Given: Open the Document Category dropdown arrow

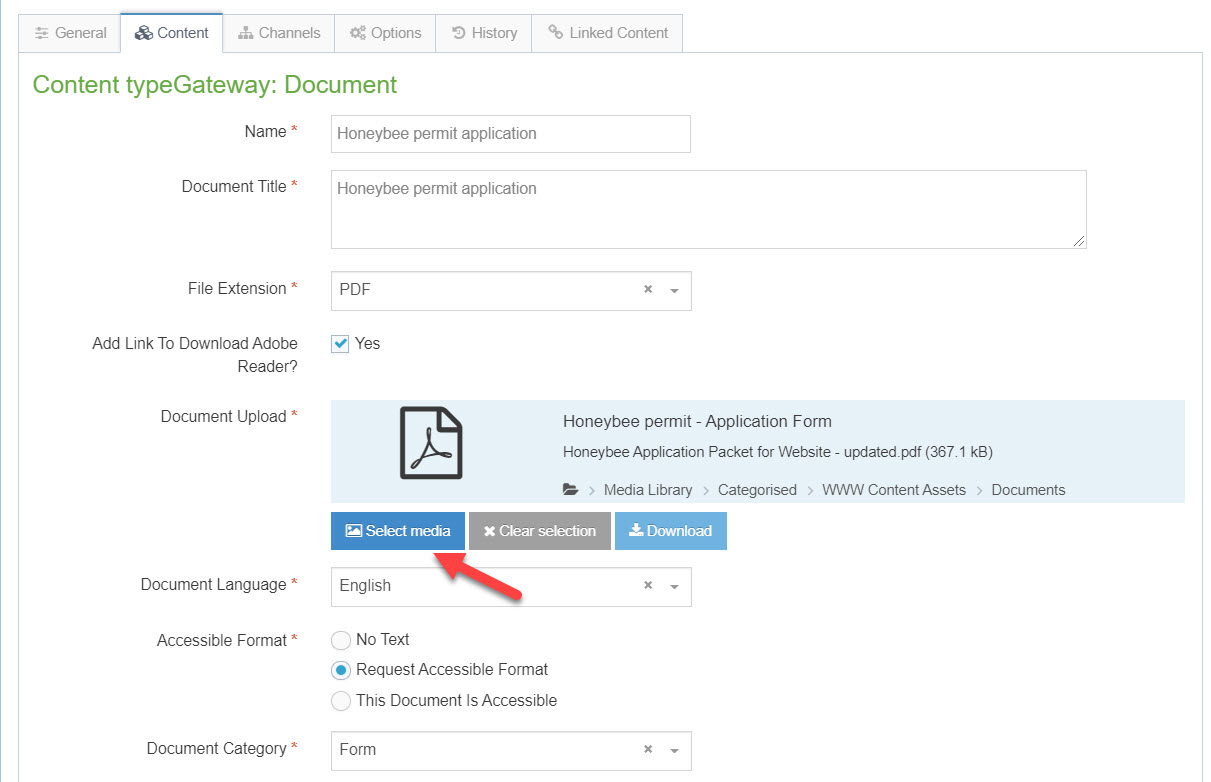Looking at the screenshot, I should coord(674,751).
